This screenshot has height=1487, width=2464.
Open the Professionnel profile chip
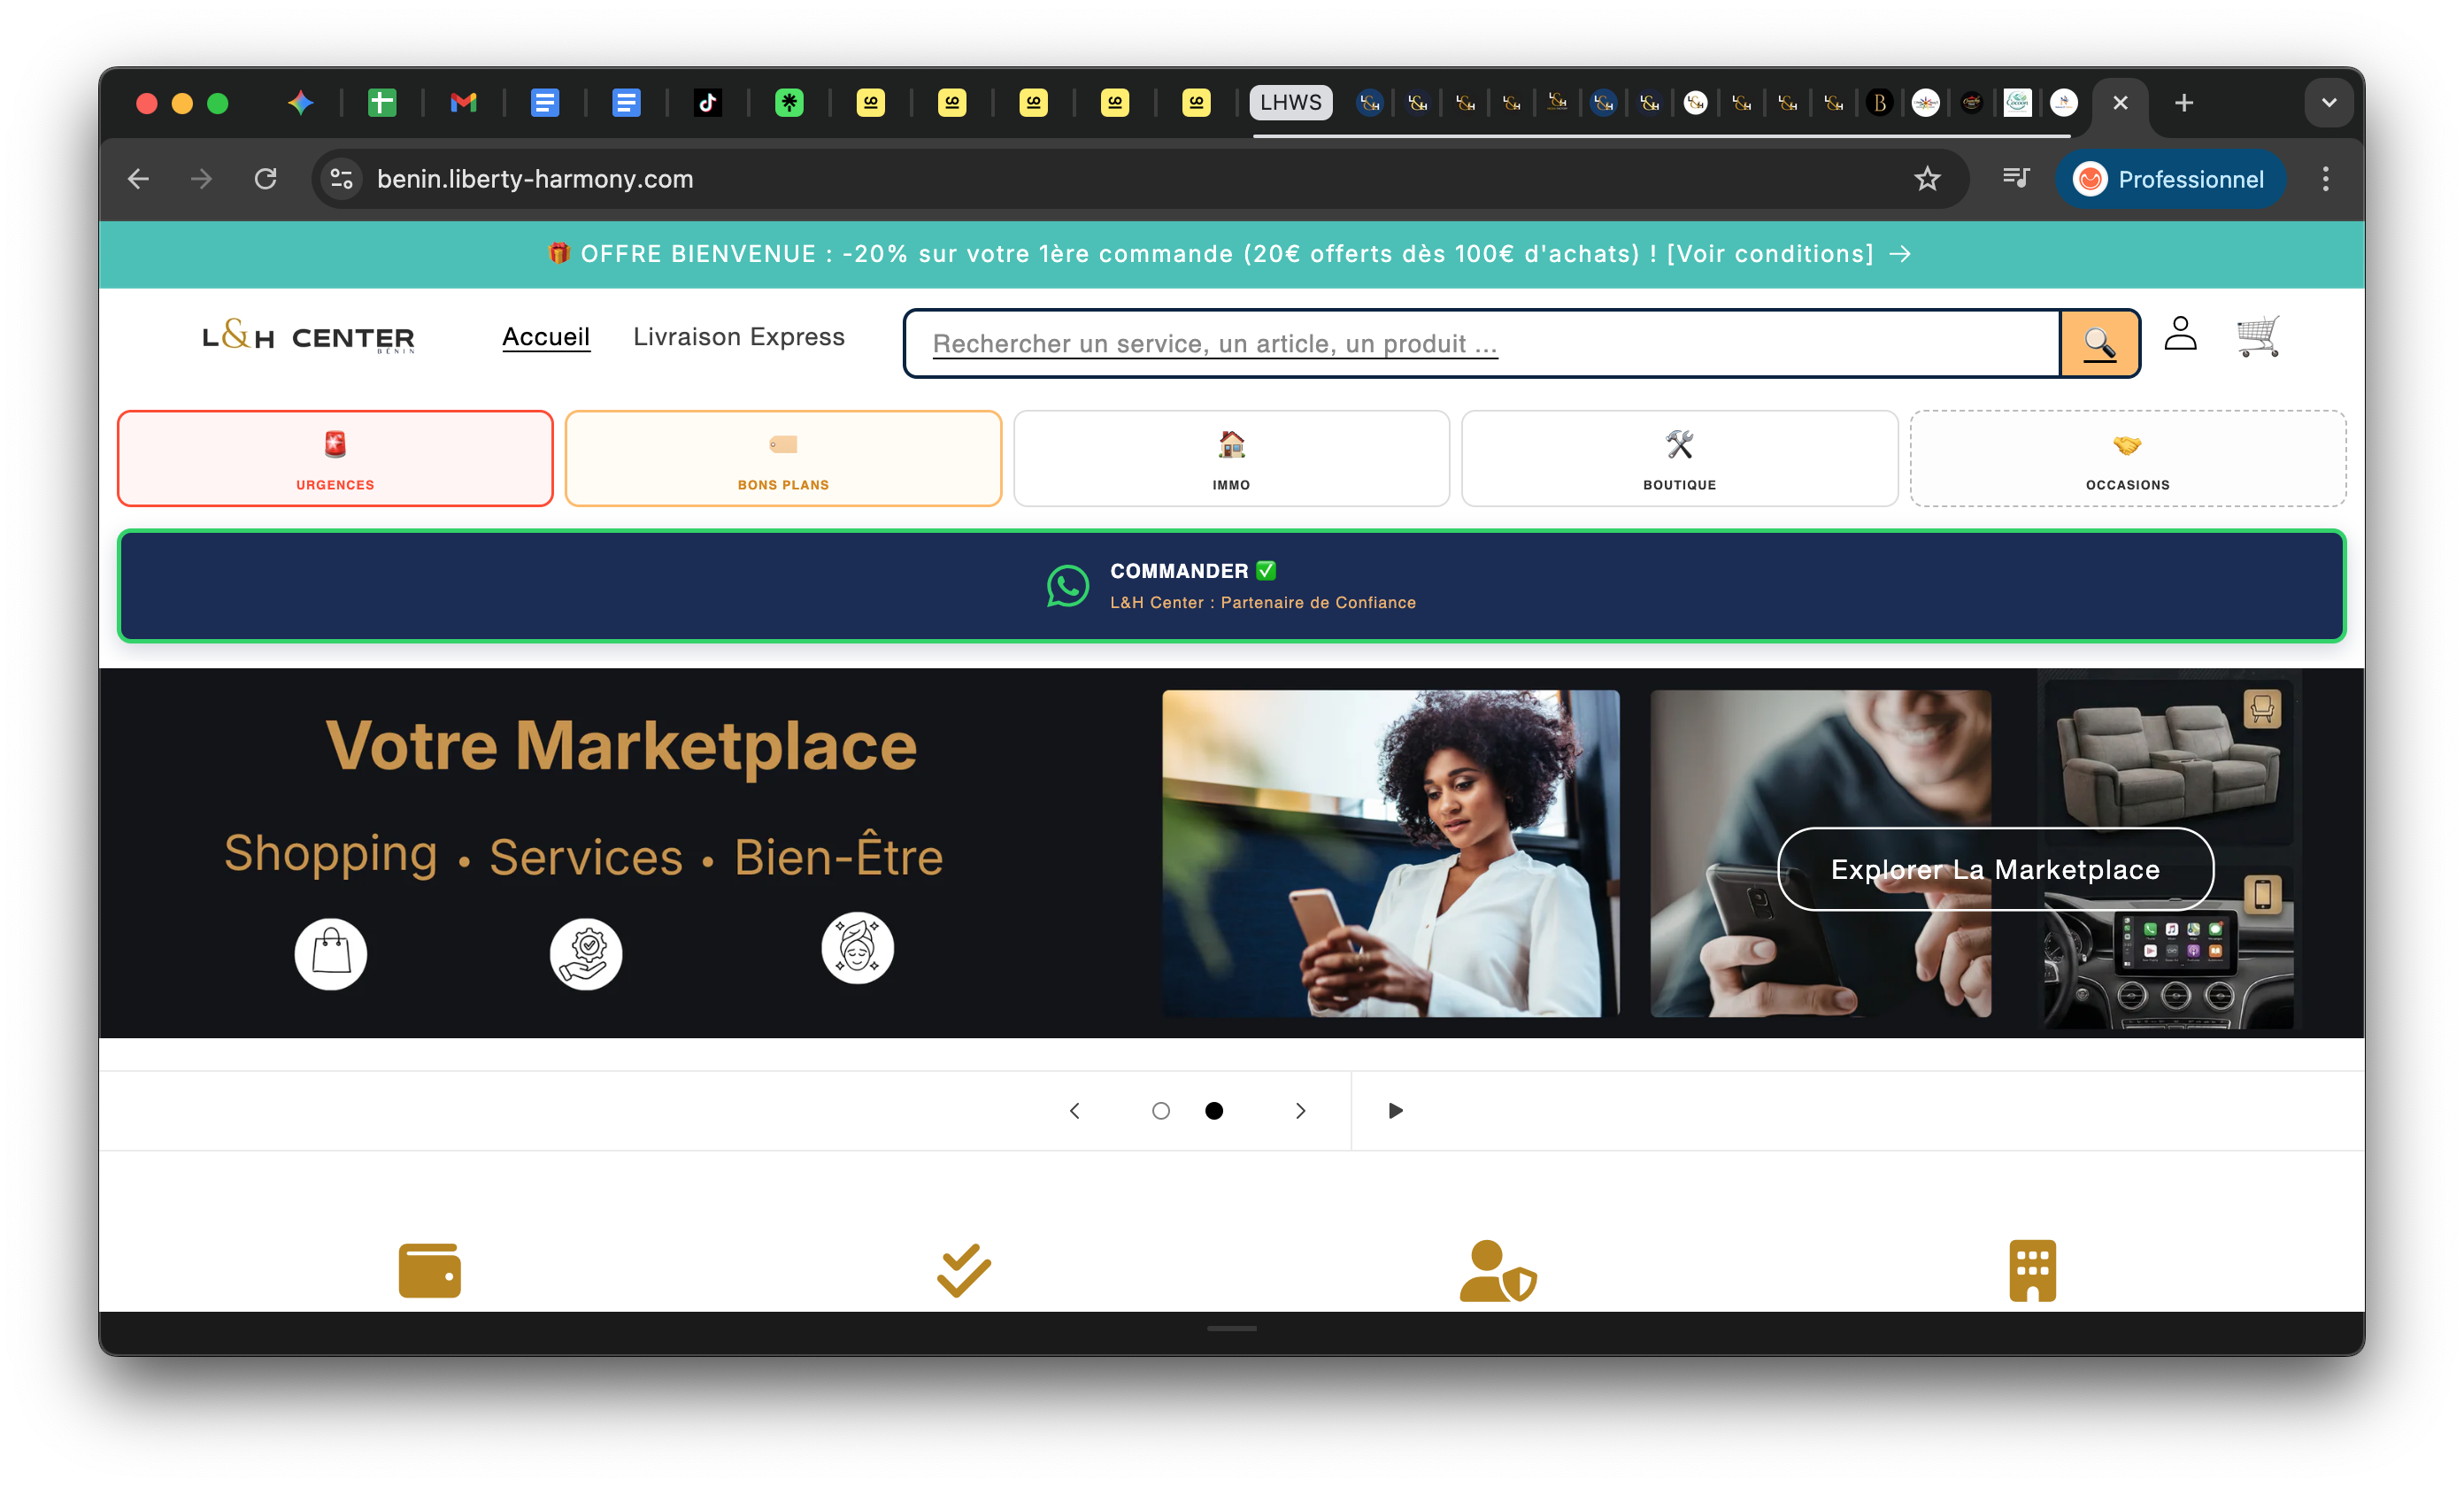pyautogui.click(x=2170, y=179)
